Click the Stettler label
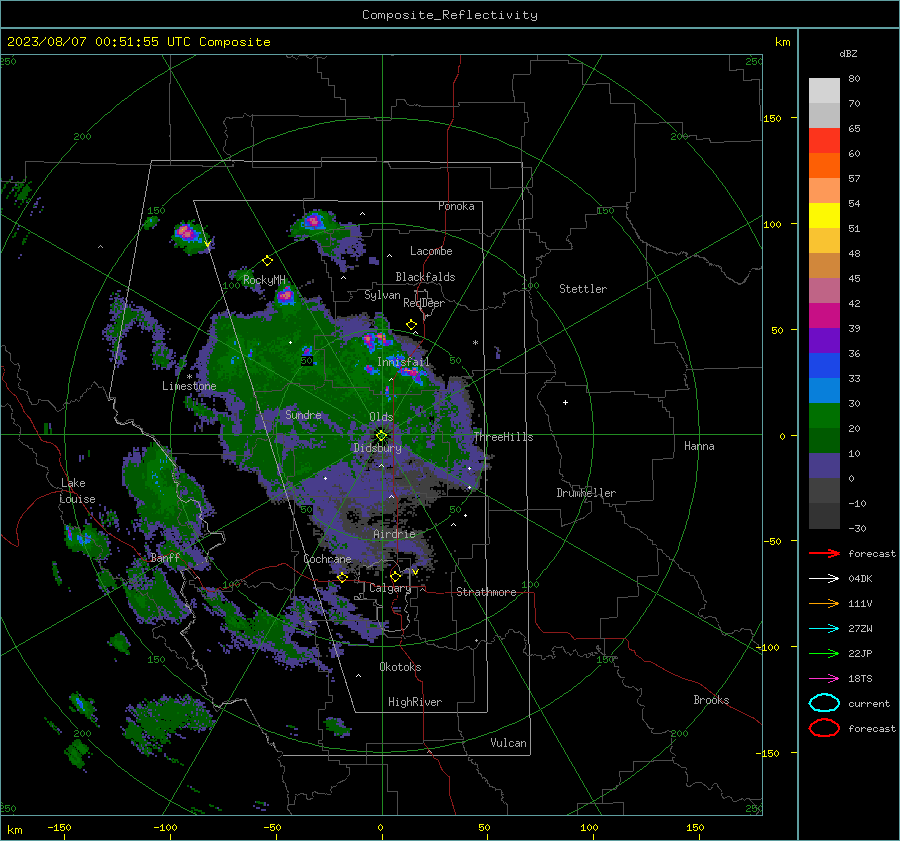The width and height of the screenshot is (900, 841). (x=583, y=289)
